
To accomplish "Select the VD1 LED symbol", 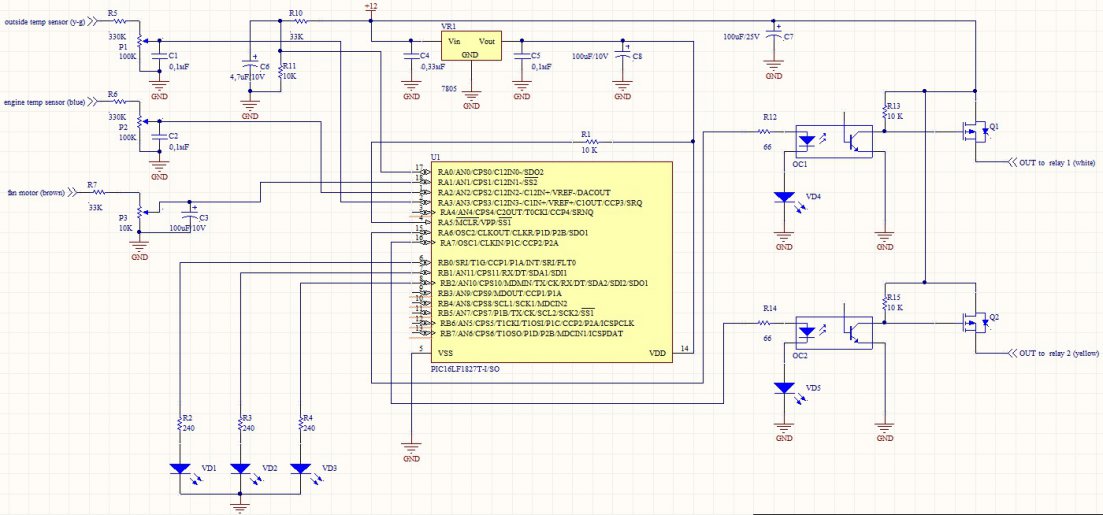I will click(x=179, y=467).
